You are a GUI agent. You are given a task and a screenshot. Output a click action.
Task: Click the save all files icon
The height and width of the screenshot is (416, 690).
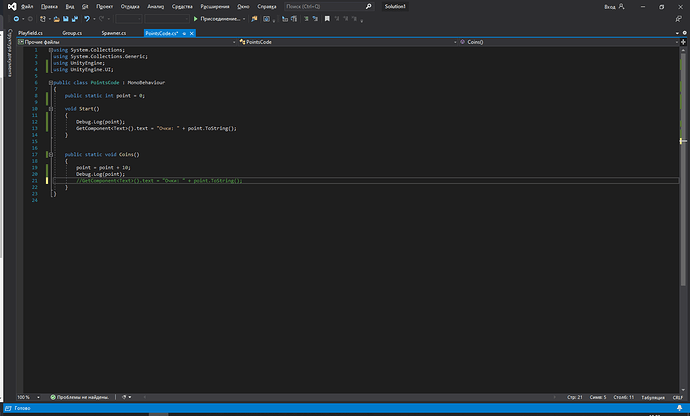[x=75, y=19]
